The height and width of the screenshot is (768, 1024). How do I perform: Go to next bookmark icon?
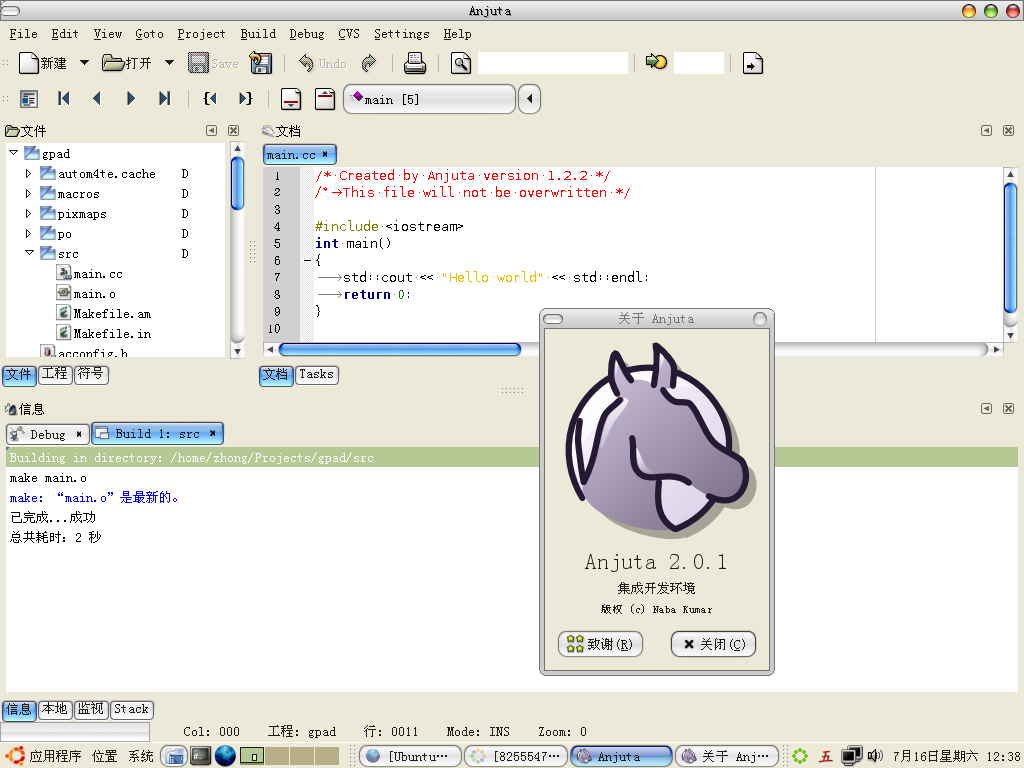point(131,99)
